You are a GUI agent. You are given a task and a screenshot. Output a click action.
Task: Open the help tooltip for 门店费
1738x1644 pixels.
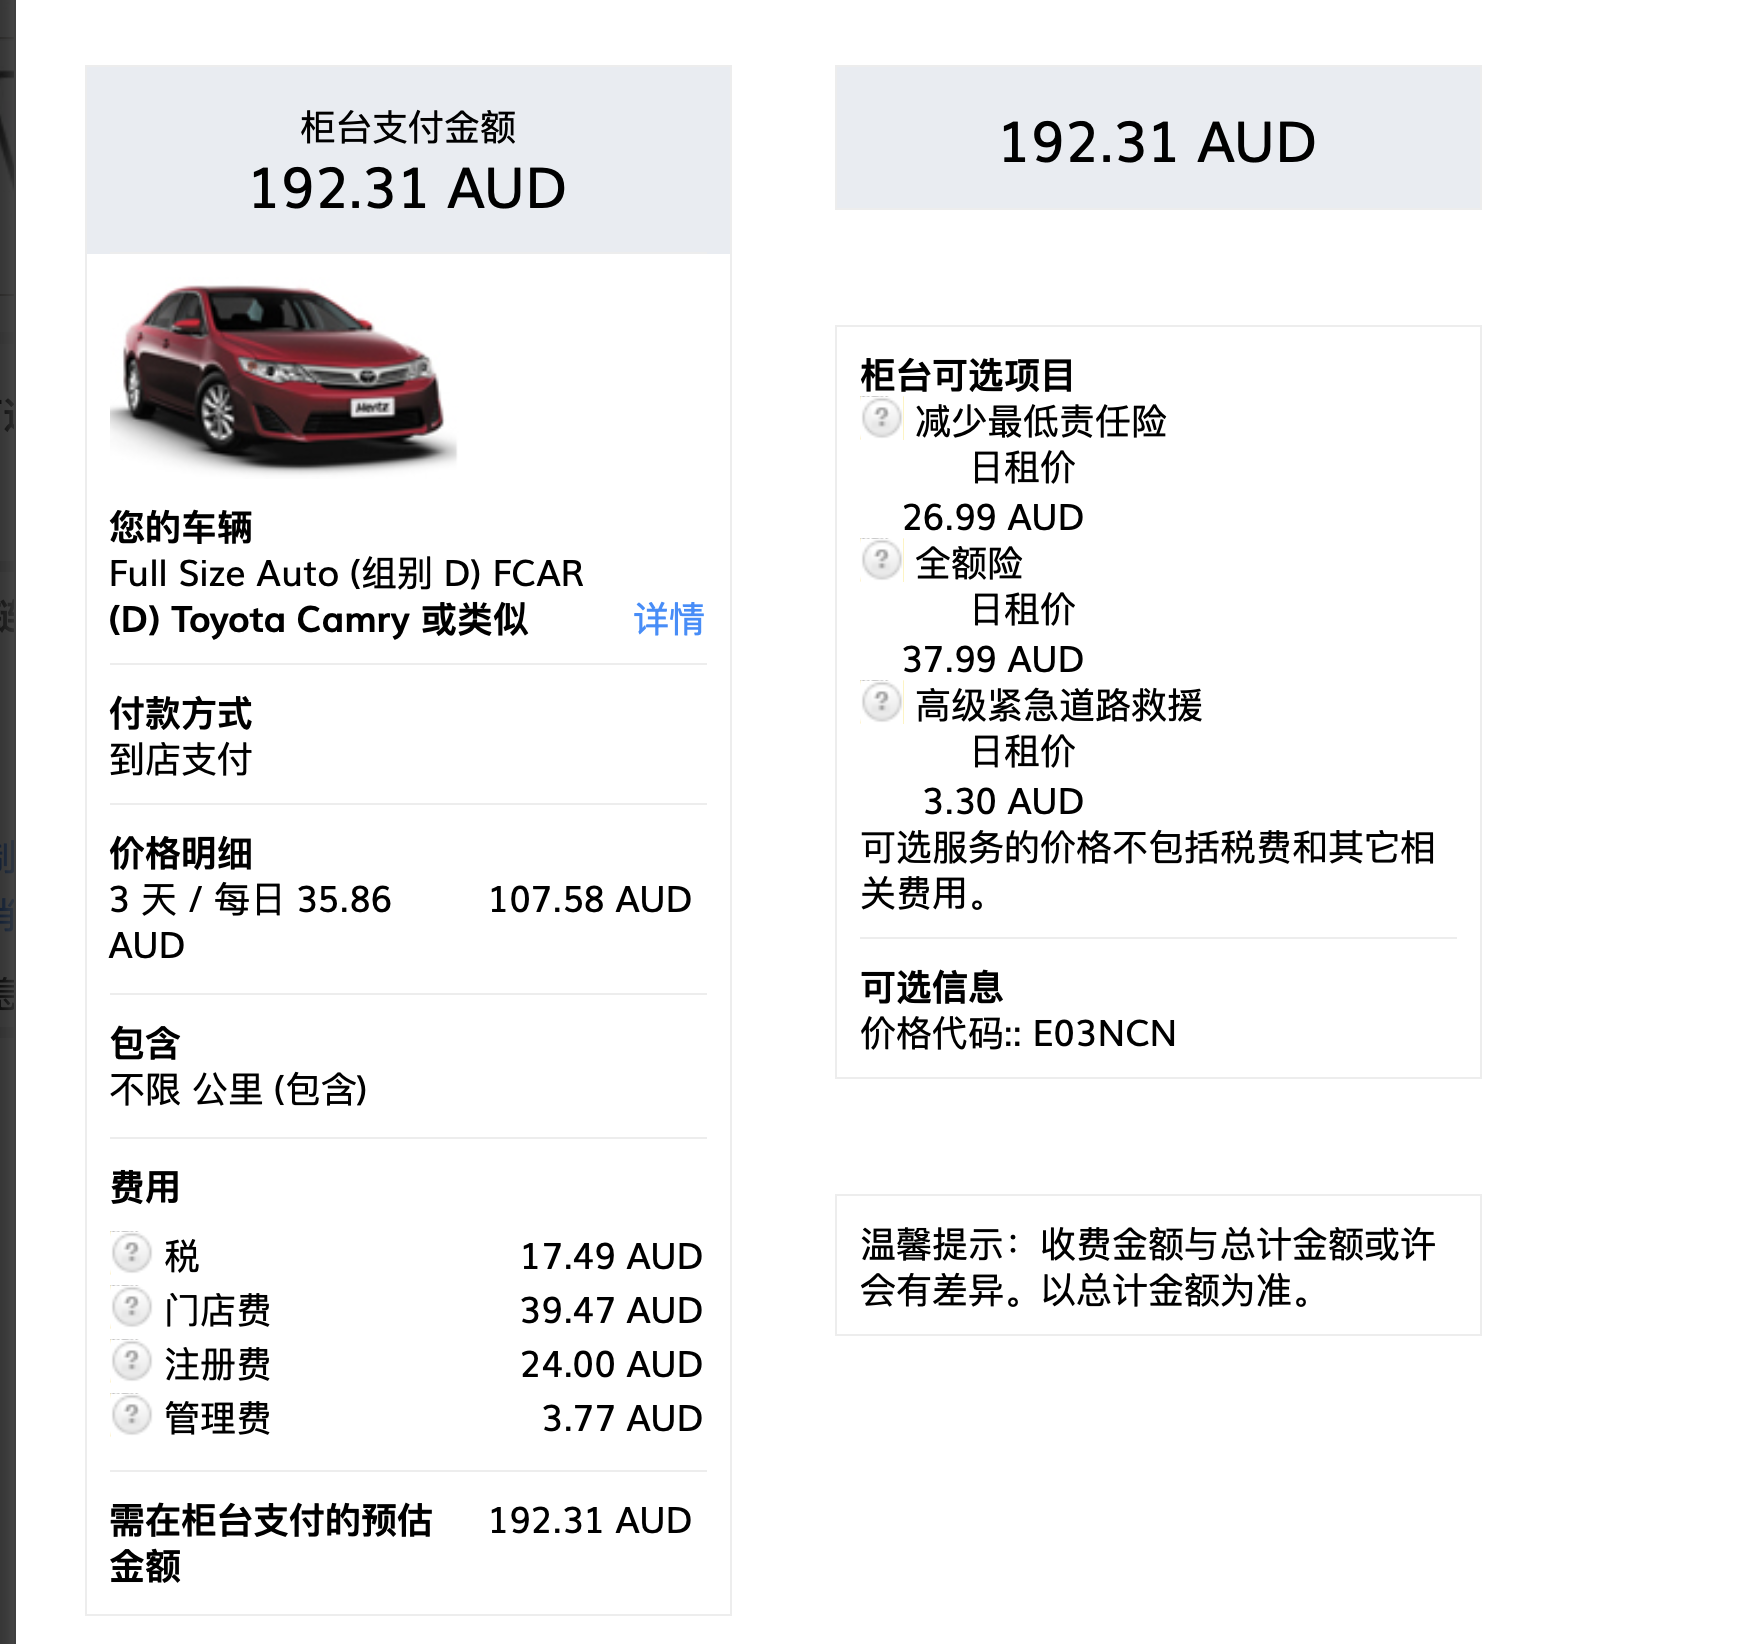click(x=131, y=1305)
